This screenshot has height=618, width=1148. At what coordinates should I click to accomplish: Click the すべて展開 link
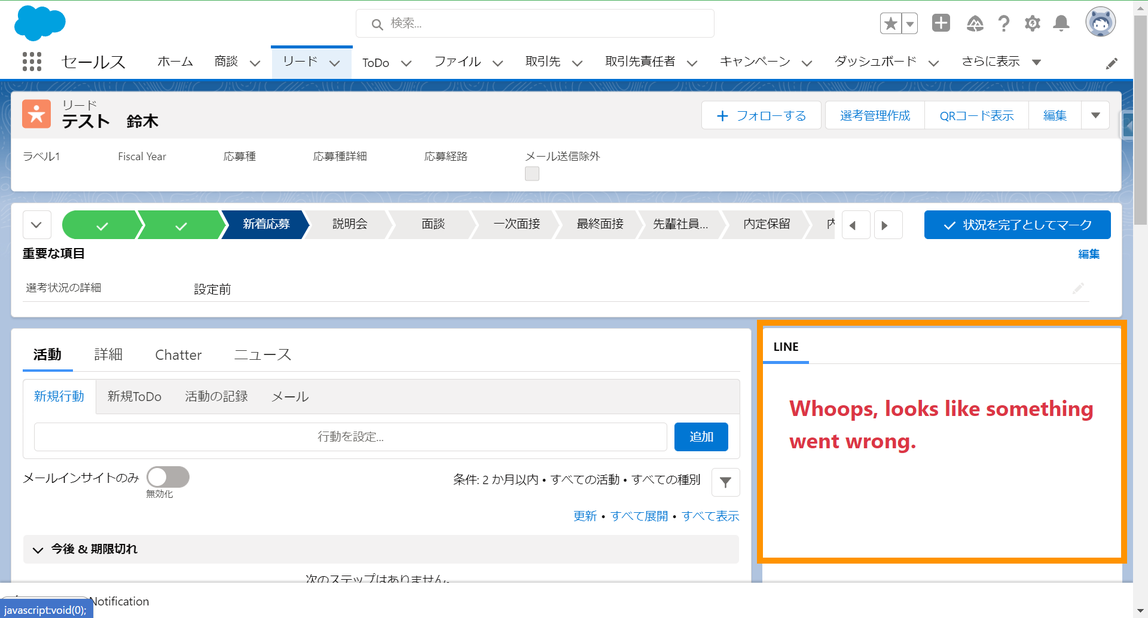coord(641,515)
